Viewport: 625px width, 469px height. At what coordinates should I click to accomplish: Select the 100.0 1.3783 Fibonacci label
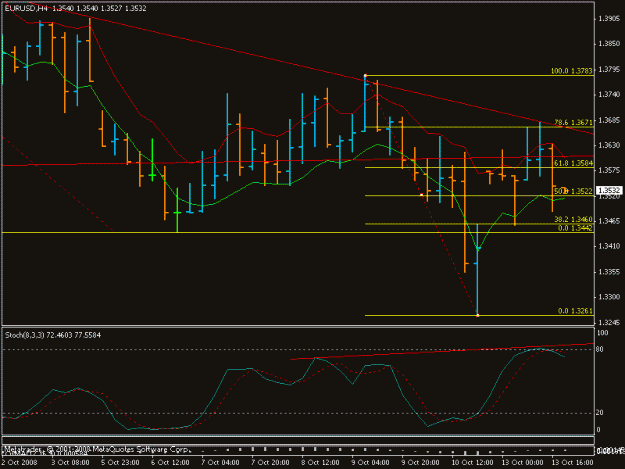pyautogui.click(x=572, y=71)
